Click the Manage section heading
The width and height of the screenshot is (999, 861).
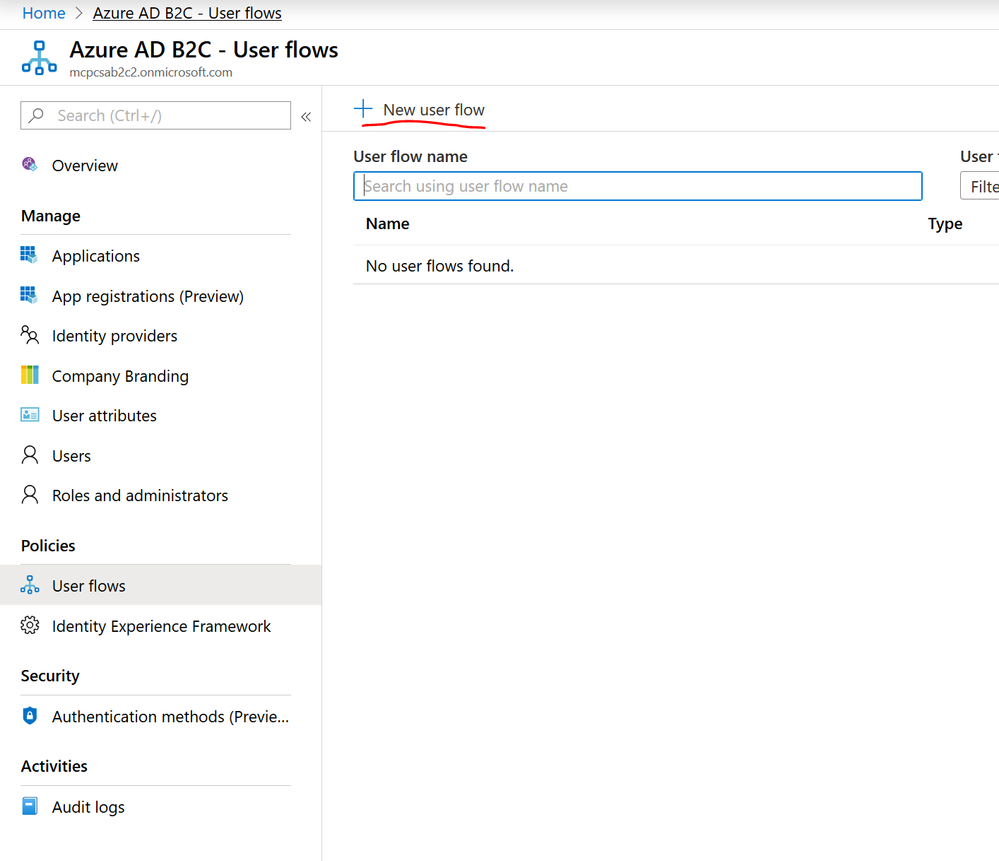(50, 216)
